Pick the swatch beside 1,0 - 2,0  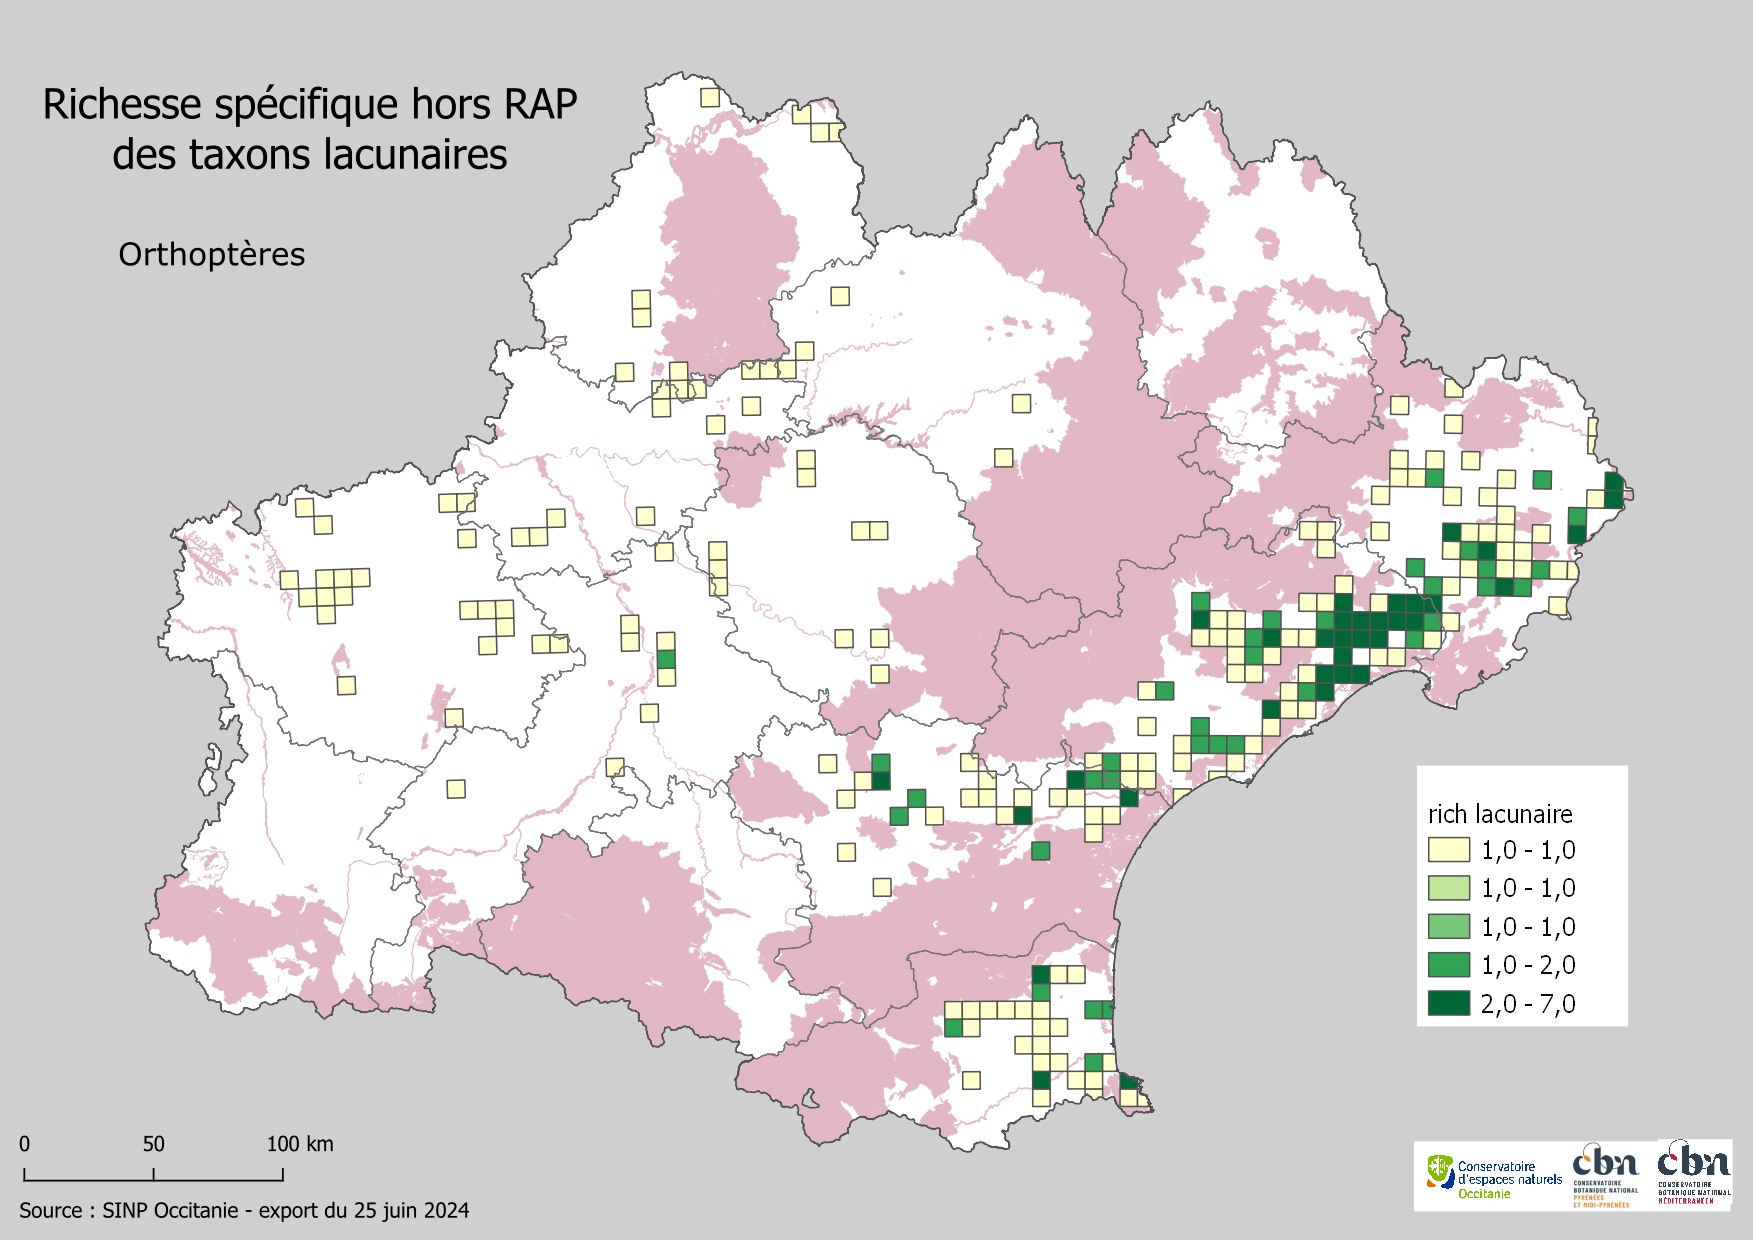(1448, 965)
